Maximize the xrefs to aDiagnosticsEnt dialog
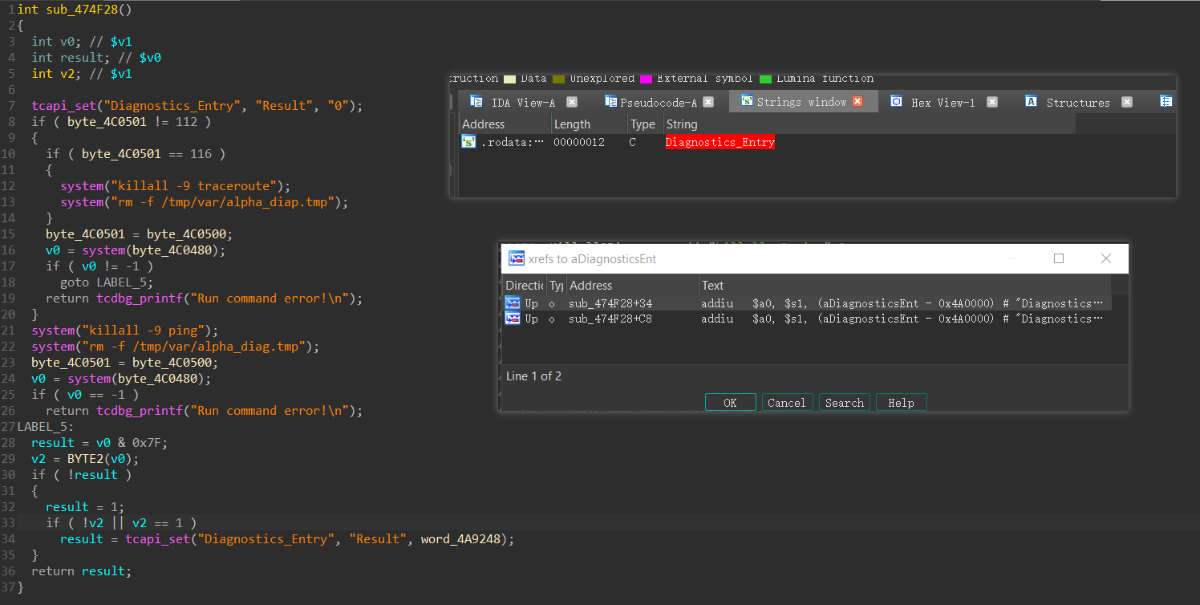1200x605 pixels. 1059,258
